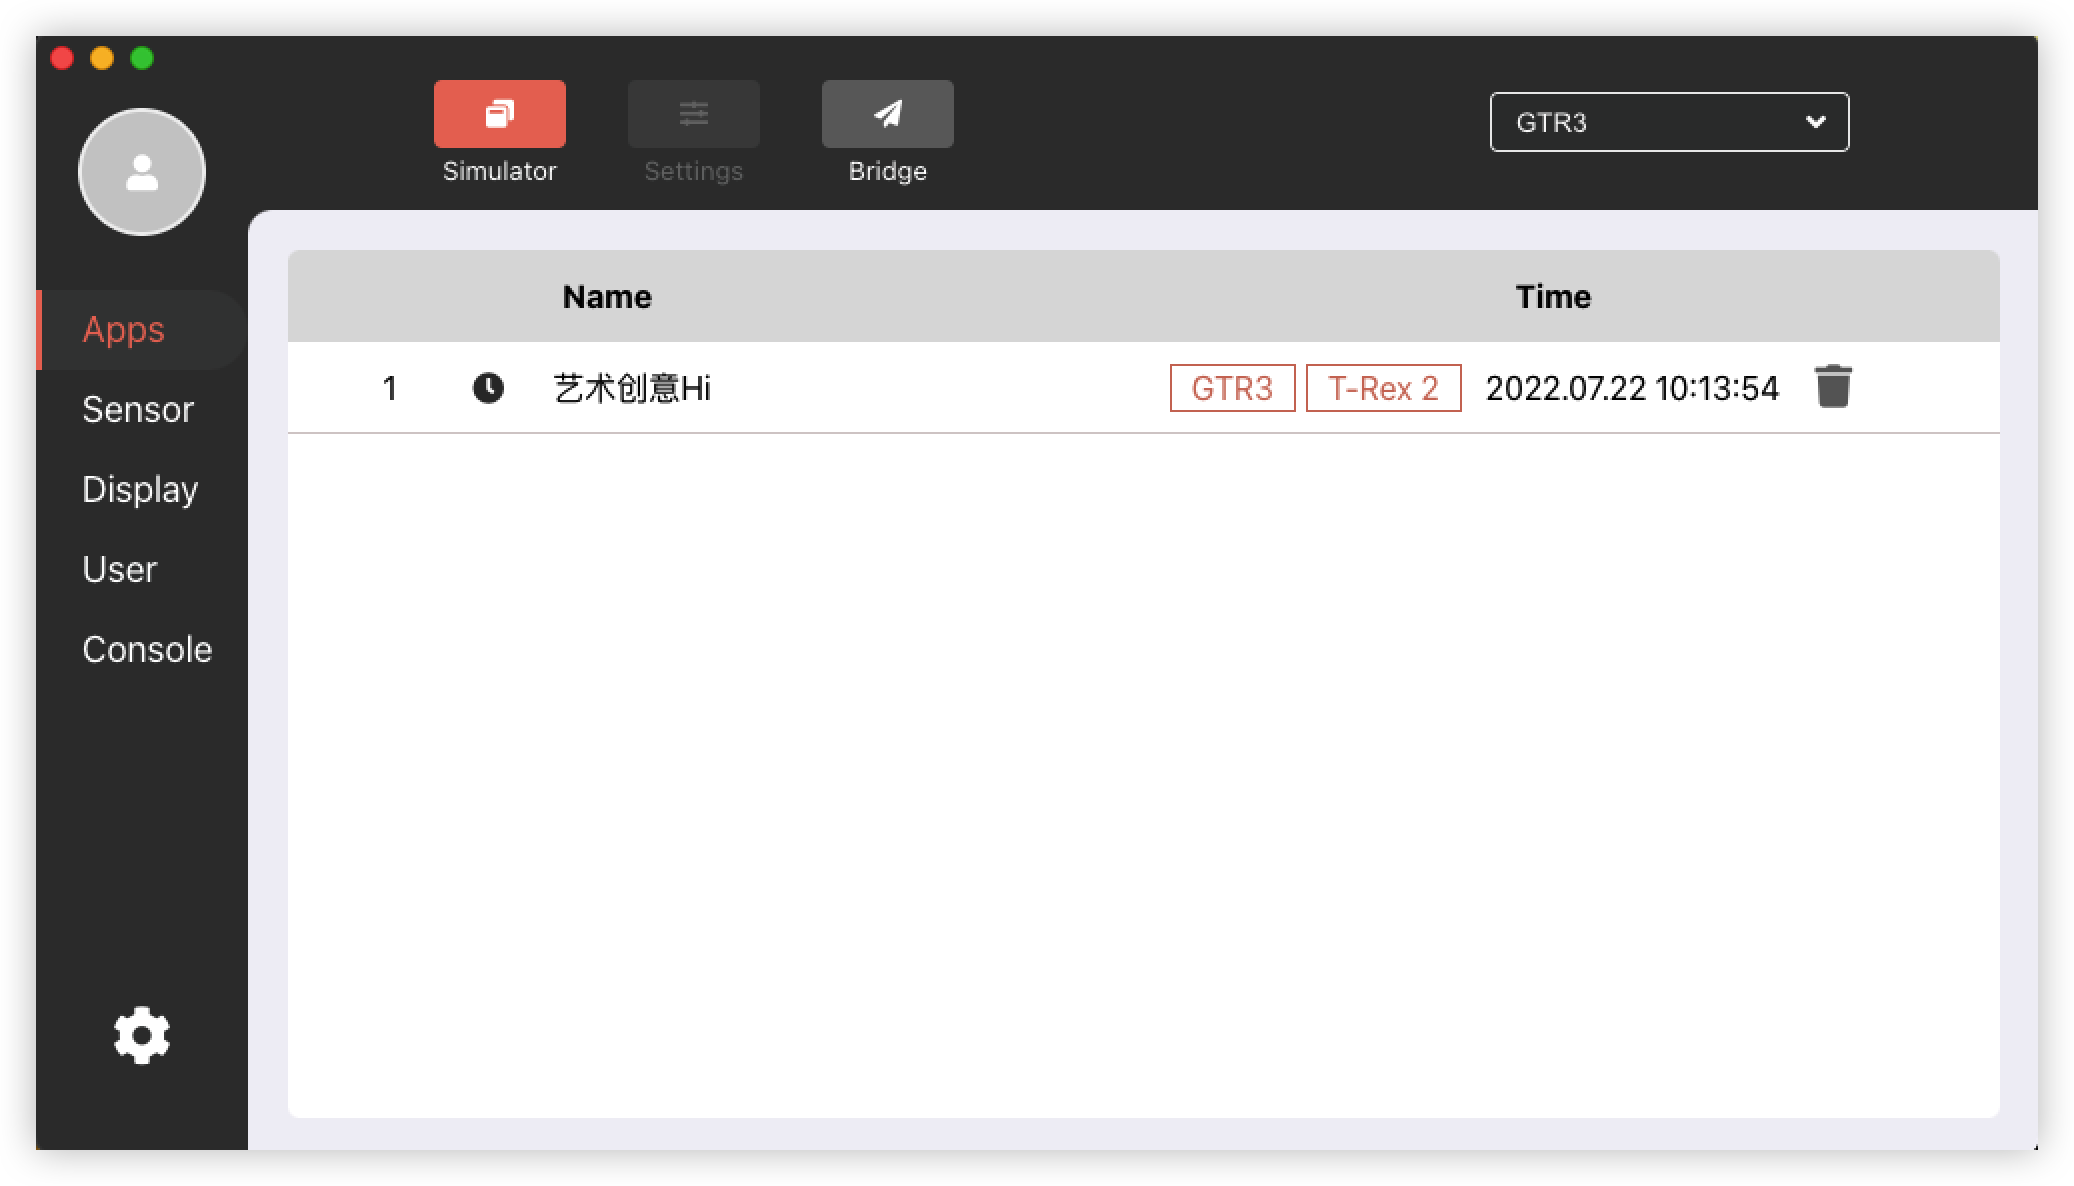Switch to the Console section

pyautogui.click(x=147, y=649)
